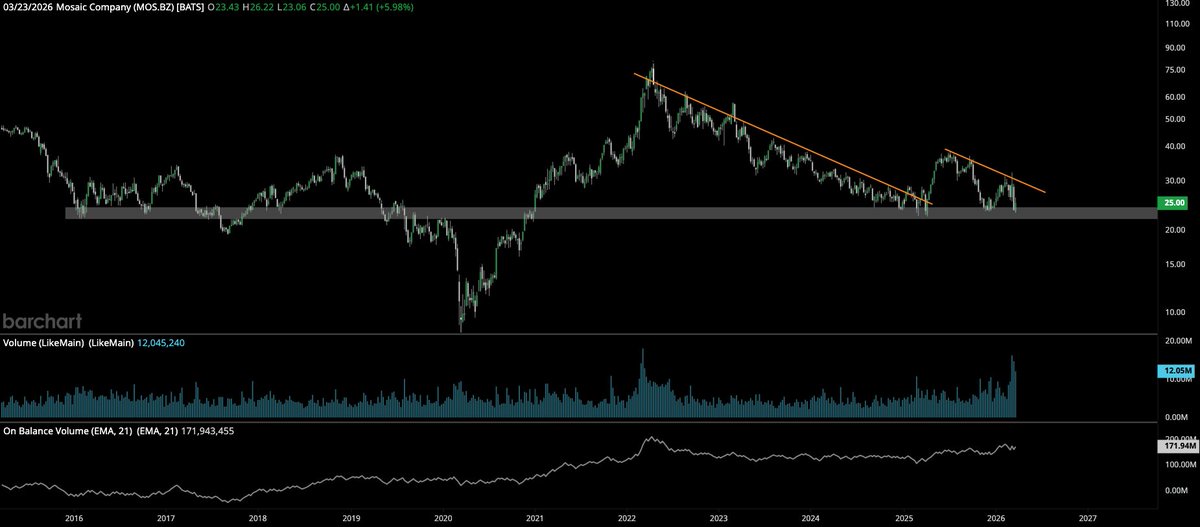The image size is (1200, 527).
Task: Click the 2019 year label on time axis
Action: click(350, 519)
